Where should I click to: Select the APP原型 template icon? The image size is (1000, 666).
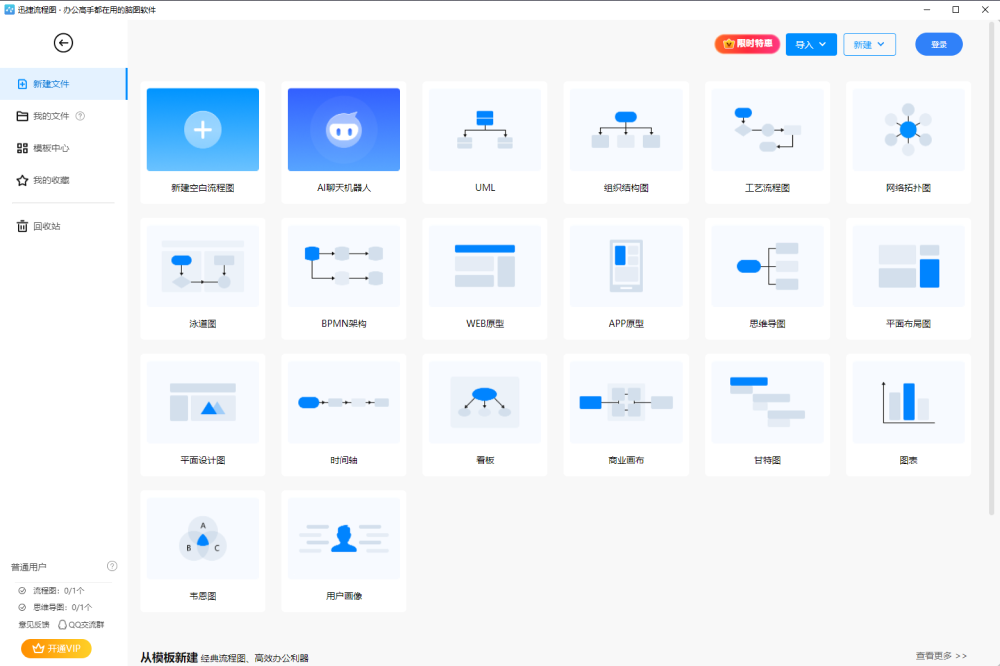(626, 265)
